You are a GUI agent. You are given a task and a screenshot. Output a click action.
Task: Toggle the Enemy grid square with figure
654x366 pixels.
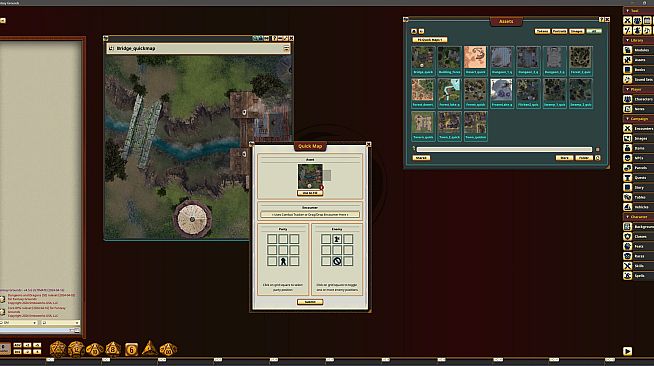tap(337, 239)
